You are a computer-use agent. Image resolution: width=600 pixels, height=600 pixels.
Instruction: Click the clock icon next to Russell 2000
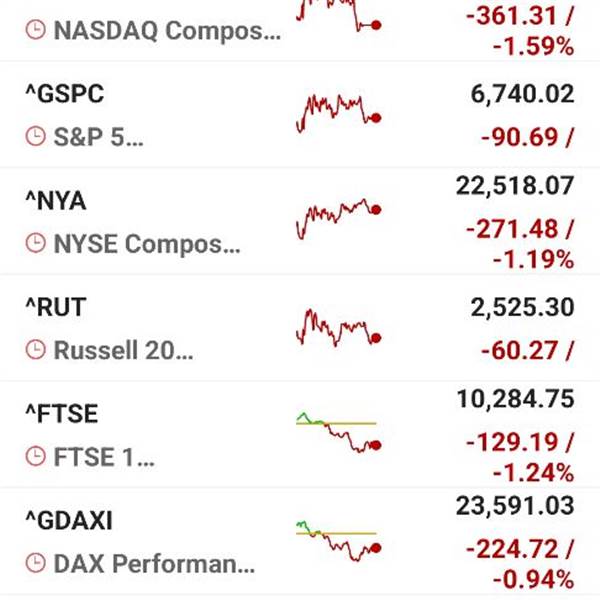tap(36, 351)
